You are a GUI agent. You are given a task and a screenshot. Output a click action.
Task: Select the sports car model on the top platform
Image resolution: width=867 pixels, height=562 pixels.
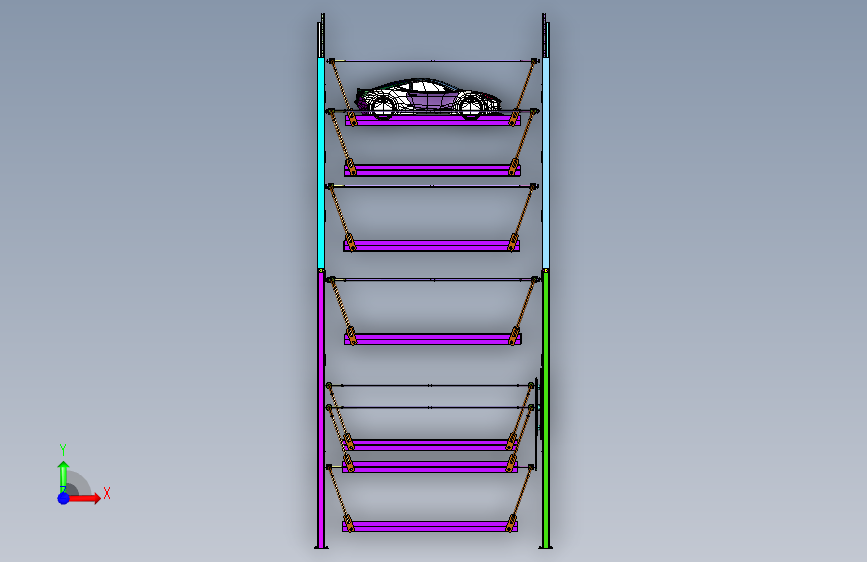428,98
